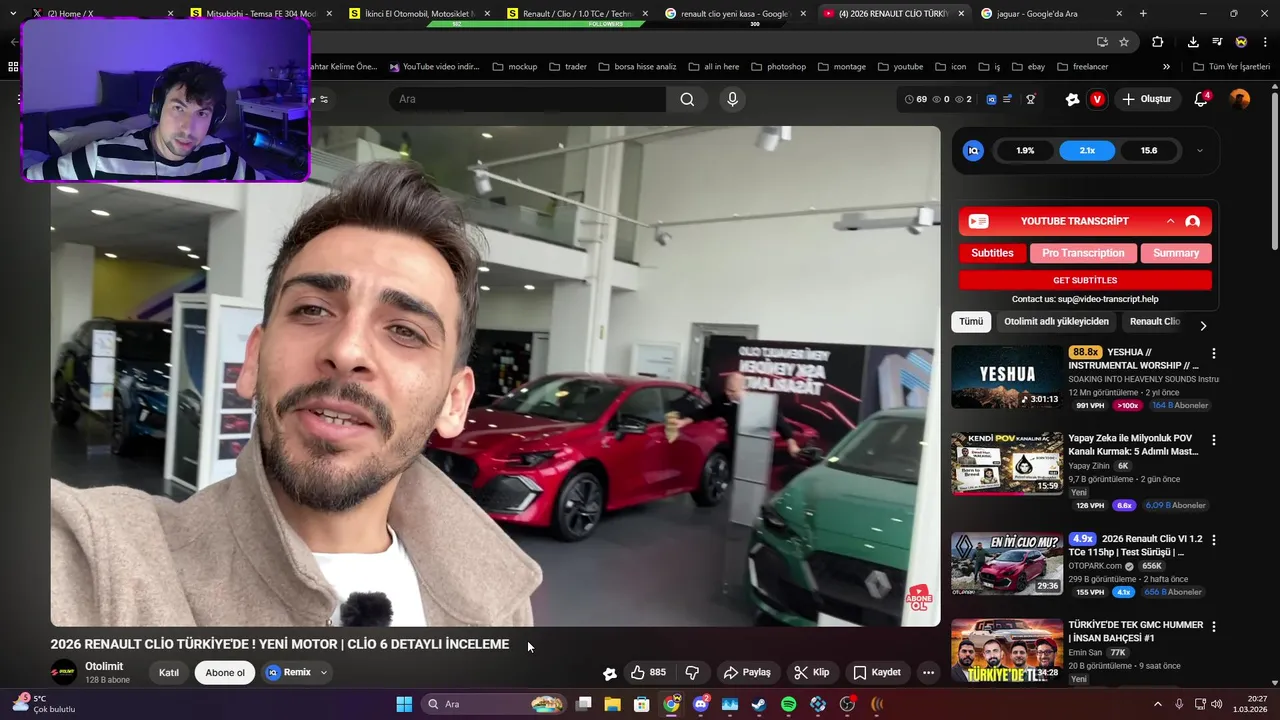This screenshot has height=720, width=1280.
Task: Open Discord from the taskbar
Action: (x=700, y=704)
